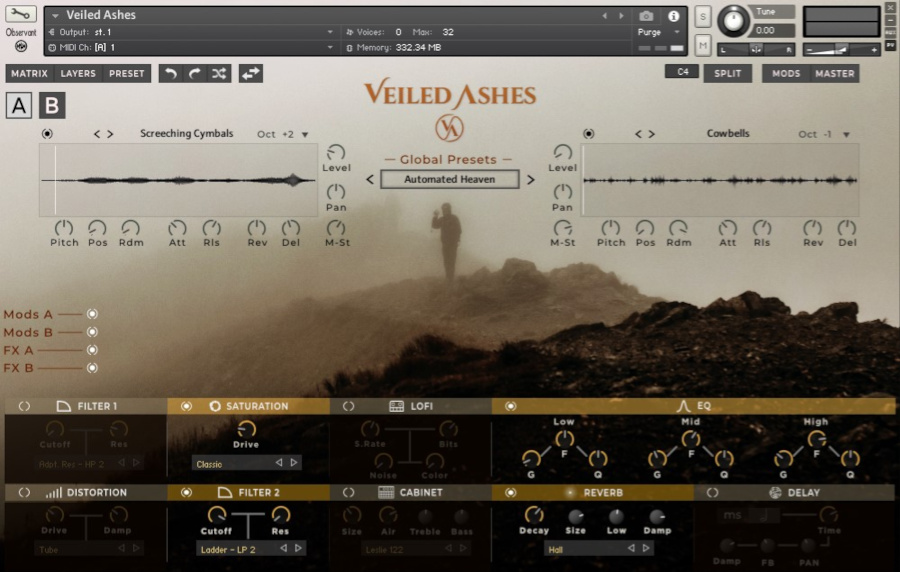The height and width of the screenshot is (572, 900).
Task: Click the Cabinet grid icon
Action: click(386, 492)
